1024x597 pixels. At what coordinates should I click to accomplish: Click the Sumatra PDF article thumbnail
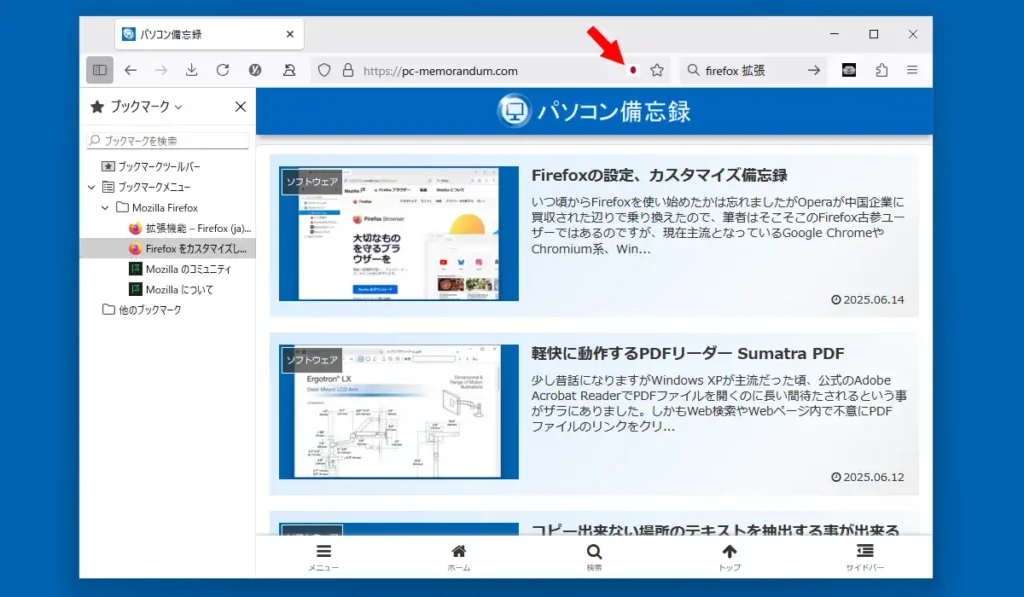pyautogui.click(x=398, y=411)
